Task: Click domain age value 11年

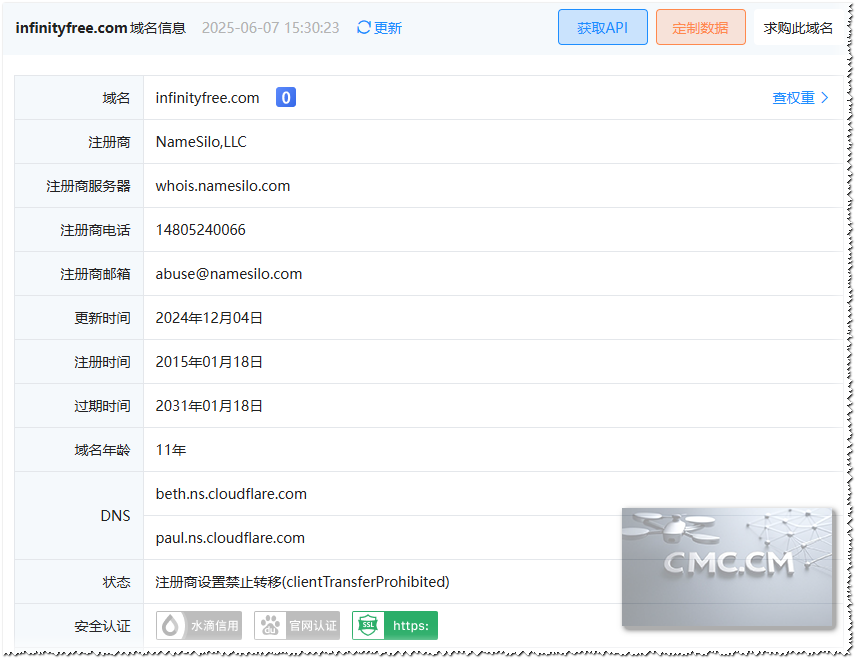Action: tap(171, 450)
